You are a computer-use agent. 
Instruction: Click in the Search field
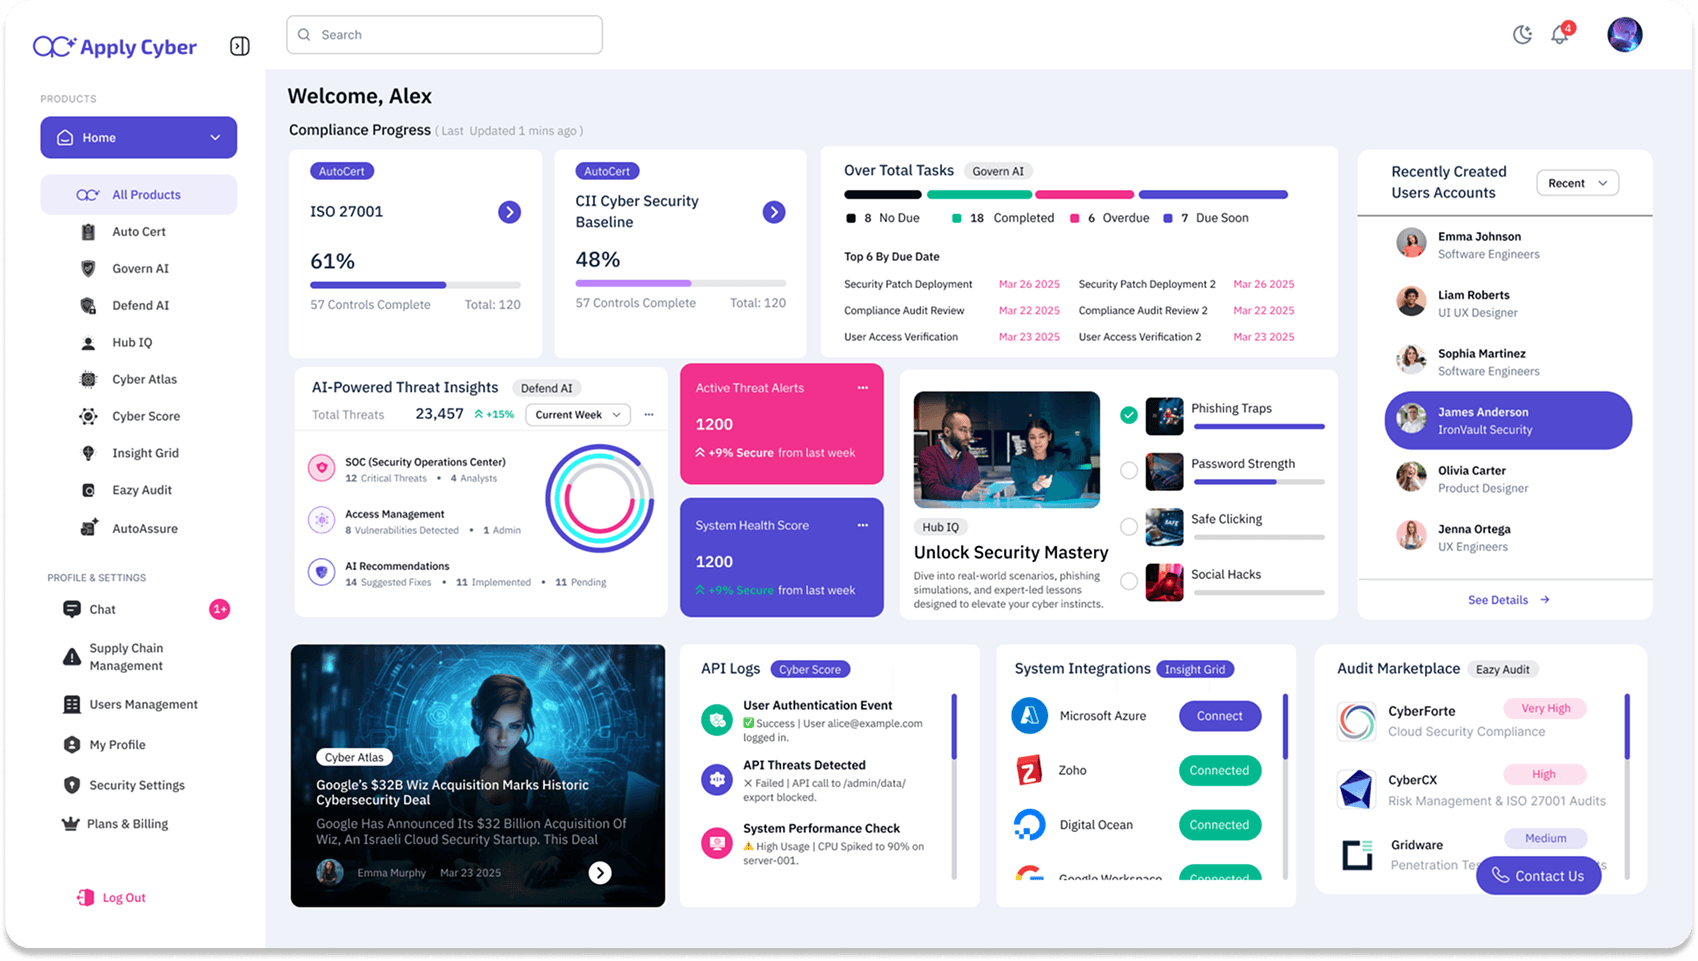click(444, 35)
